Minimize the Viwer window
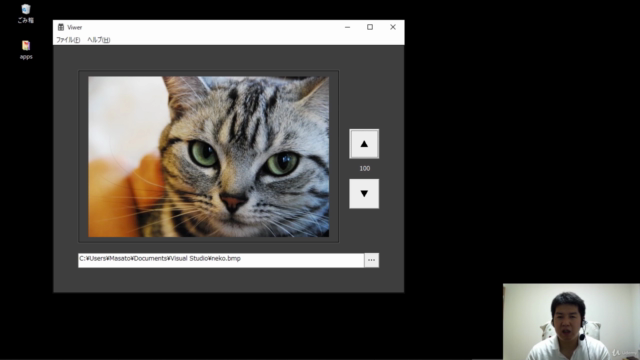Screen dimensions: 640x360 (347, 27)
